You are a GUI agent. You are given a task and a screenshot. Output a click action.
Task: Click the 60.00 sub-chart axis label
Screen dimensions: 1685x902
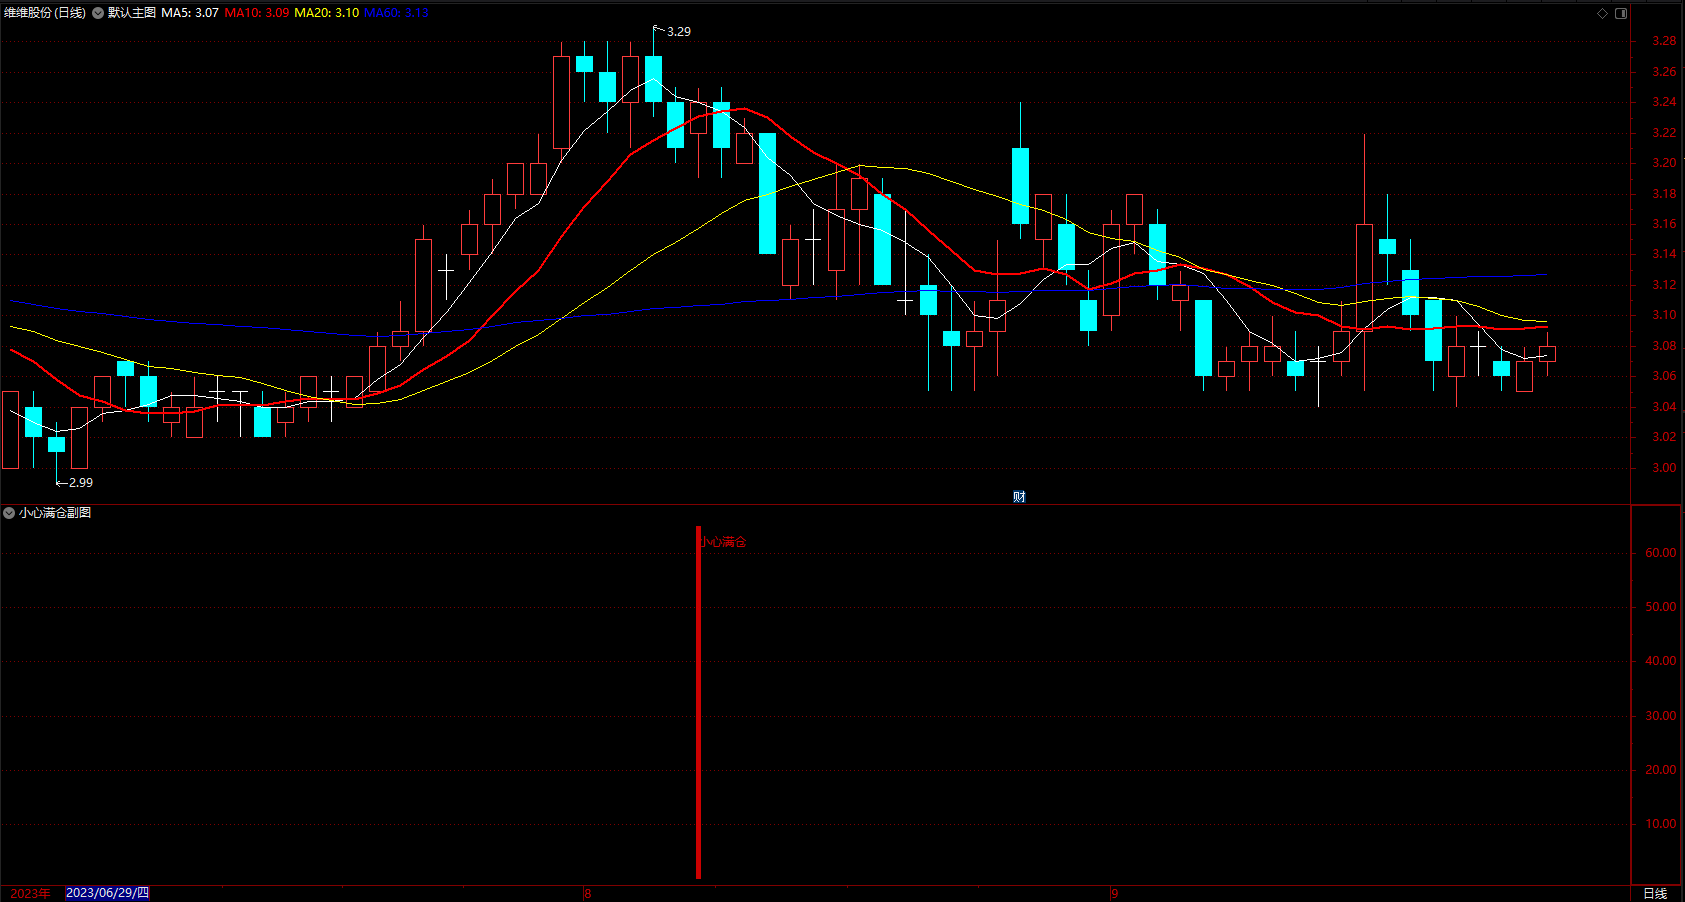(x=1661, y=553)
